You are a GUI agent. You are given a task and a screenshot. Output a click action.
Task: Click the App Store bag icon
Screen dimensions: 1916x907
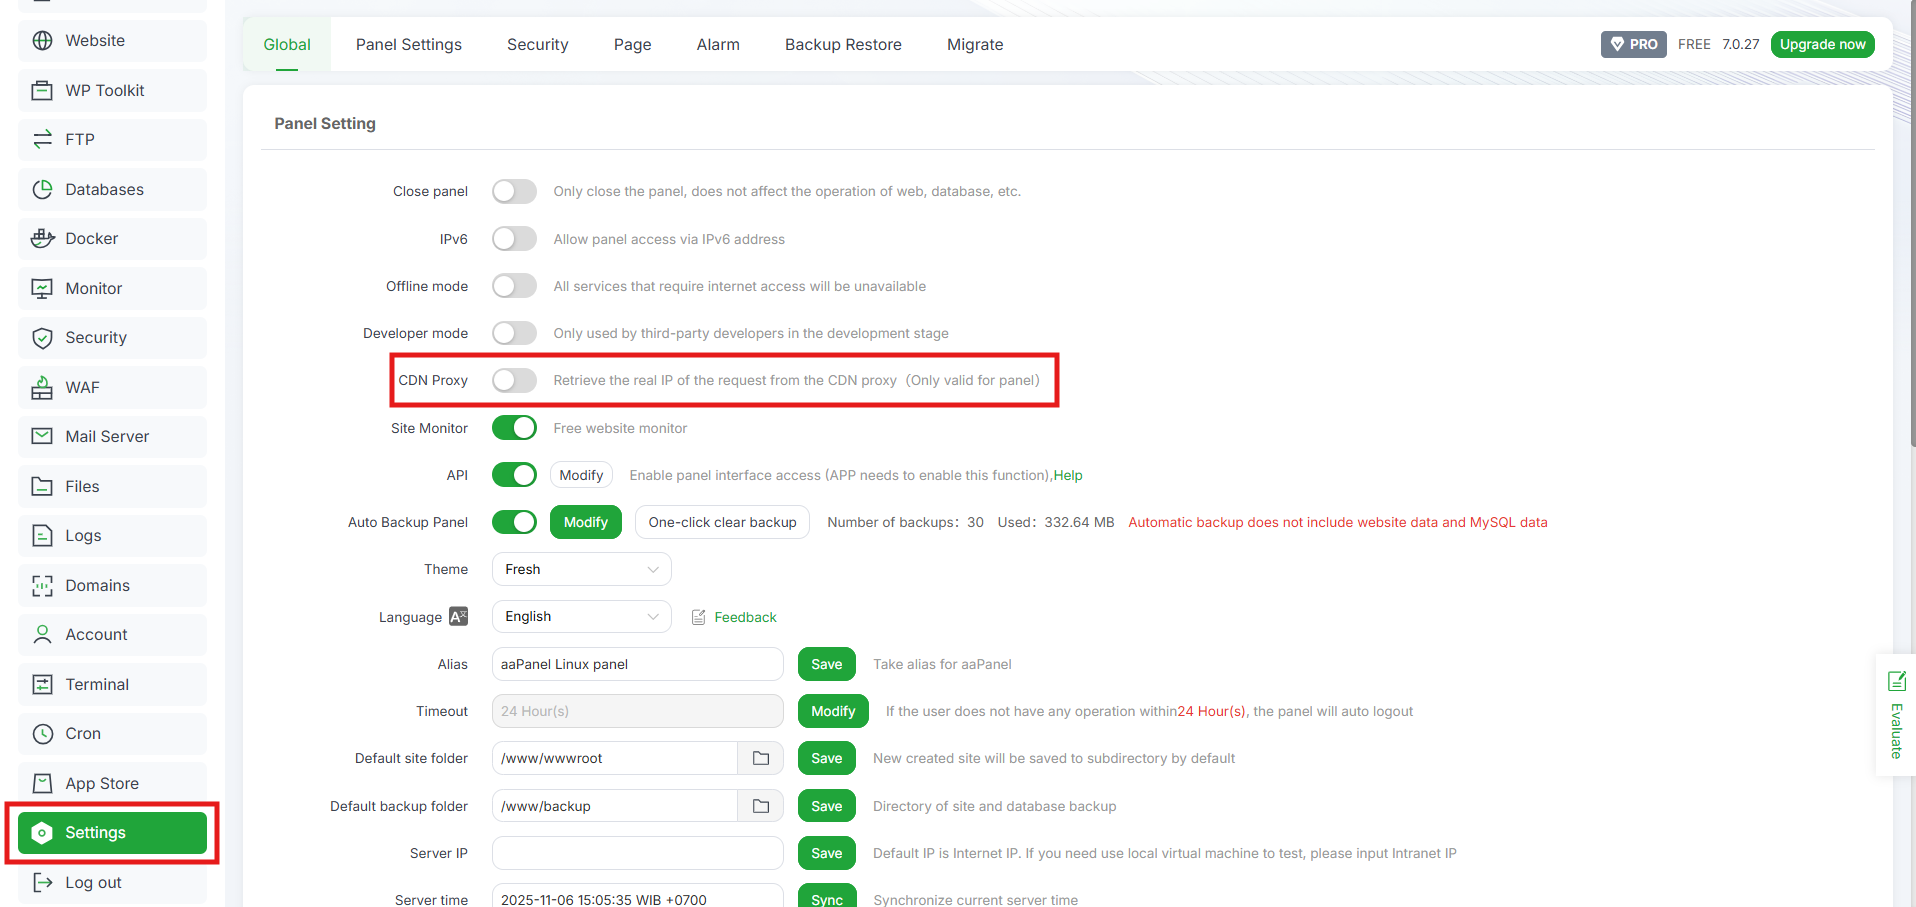click(42, 783)
